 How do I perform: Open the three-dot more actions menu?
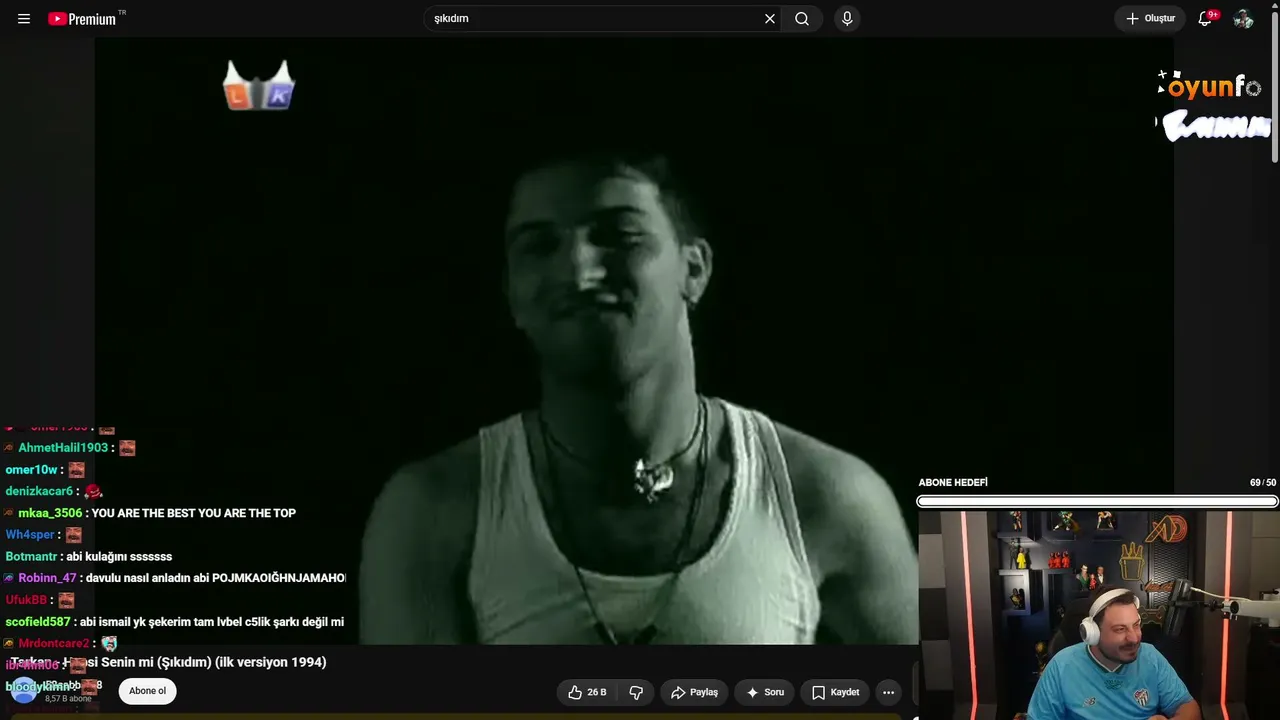pyautogui.click(x=888, y=692)
